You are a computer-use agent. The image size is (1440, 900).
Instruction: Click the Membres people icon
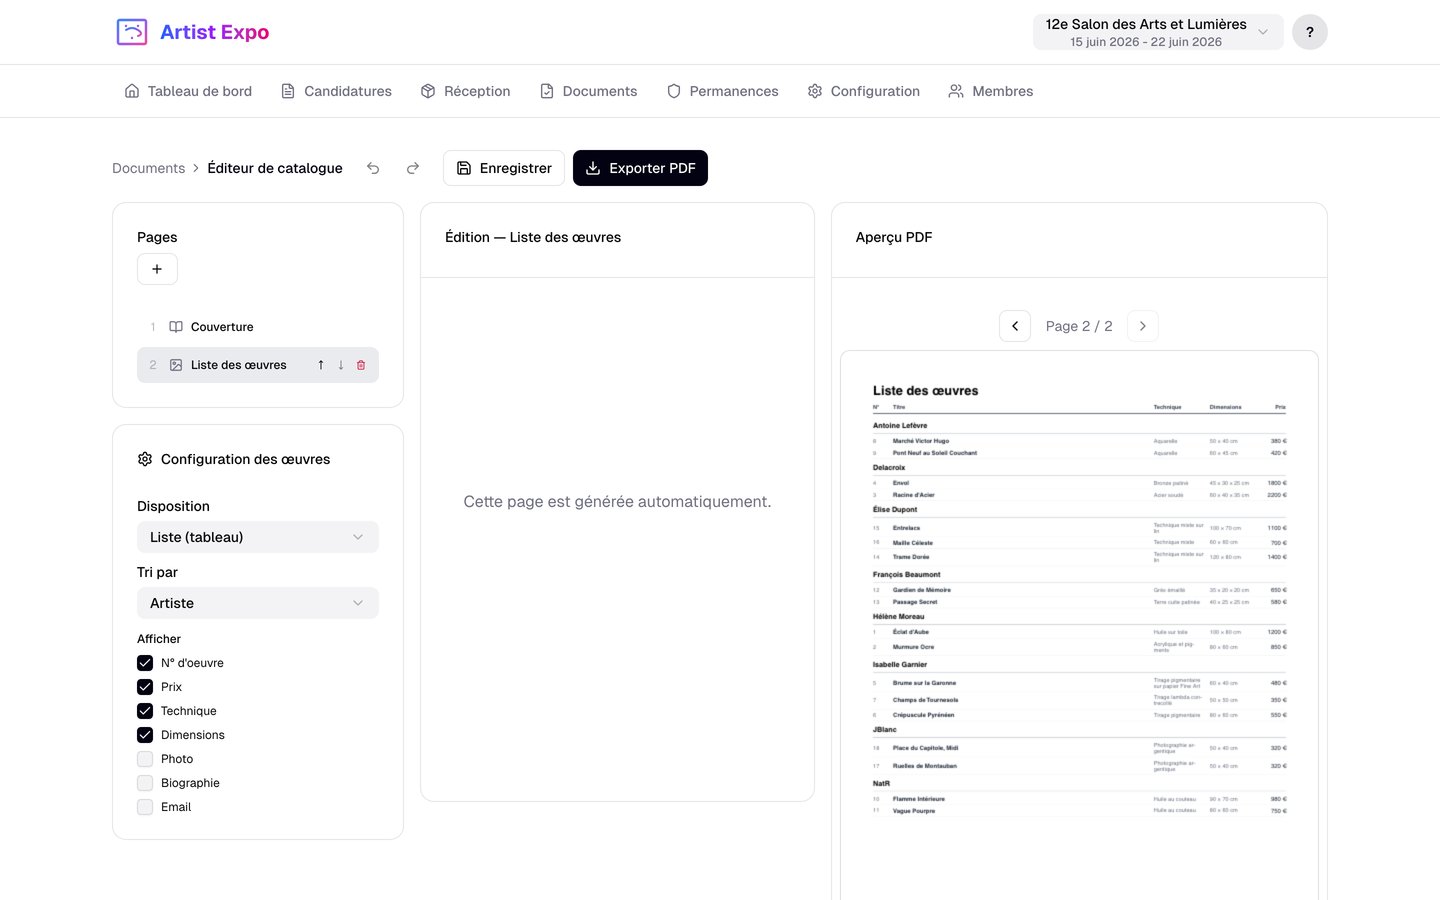956,91
